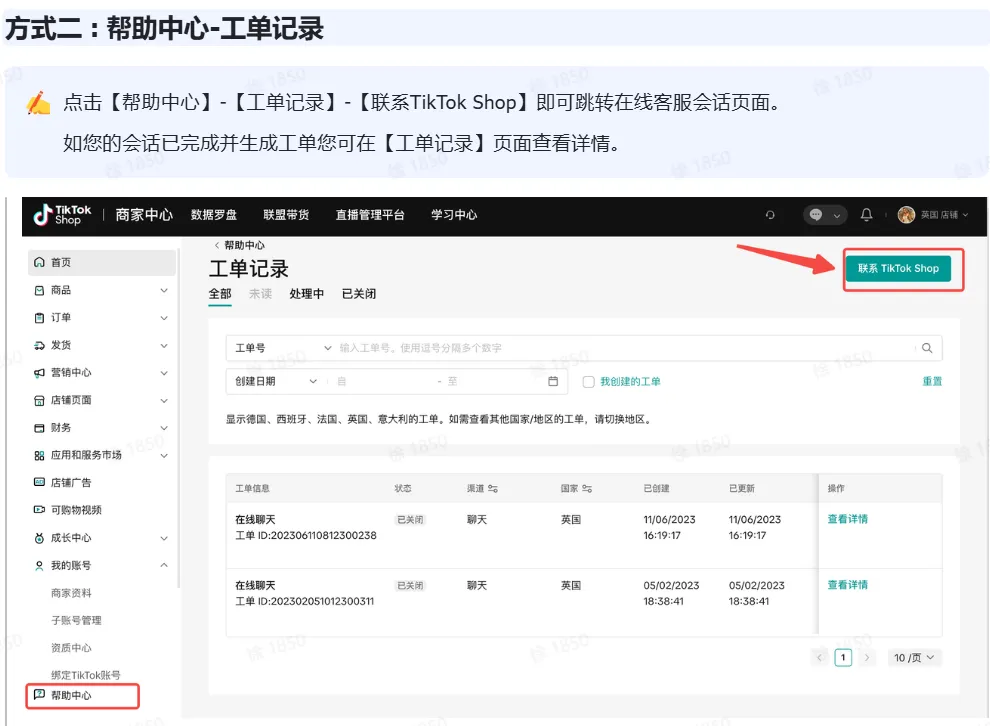Open the chat bubble icon in header
The height and width of the screenshot is (726, 990).
pyautogui.click(x=816, y=215)
